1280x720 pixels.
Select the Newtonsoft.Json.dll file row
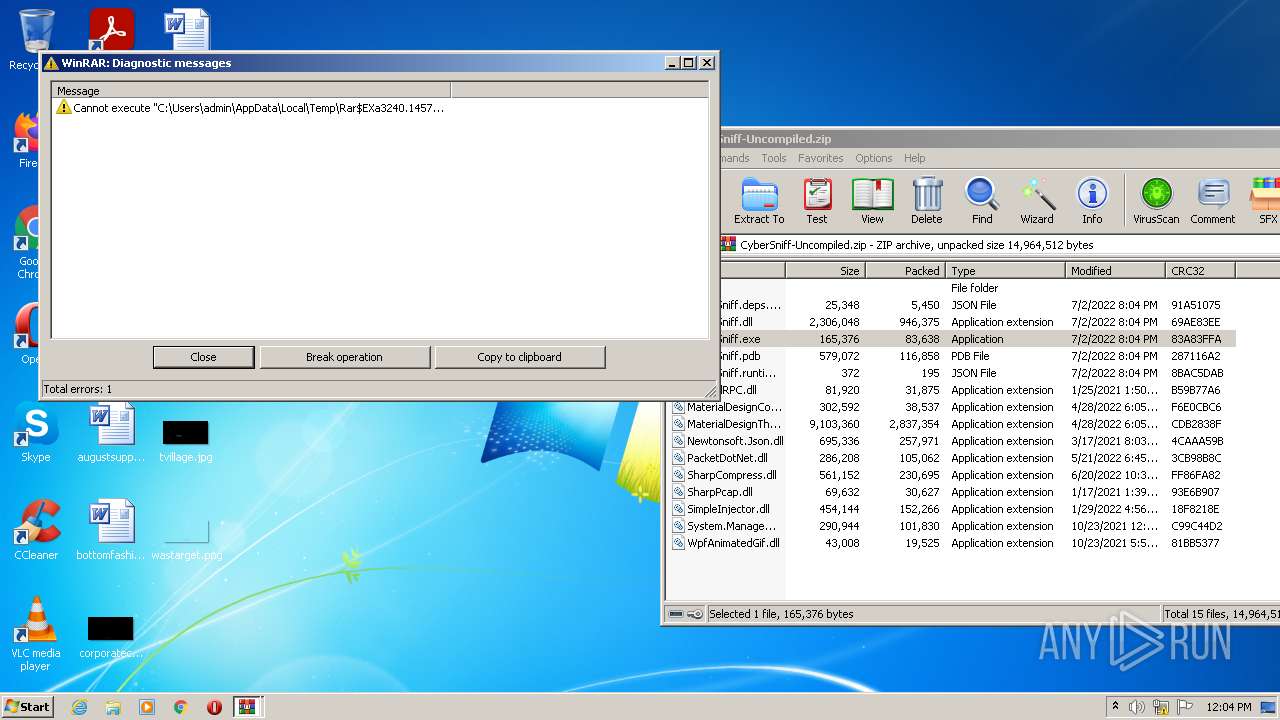click(952, 441)
